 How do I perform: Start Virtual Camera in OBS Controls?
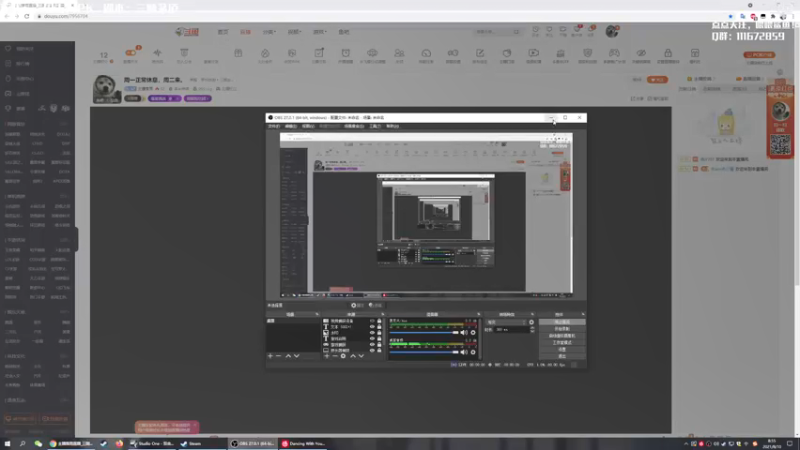click(x=562, y=336)
